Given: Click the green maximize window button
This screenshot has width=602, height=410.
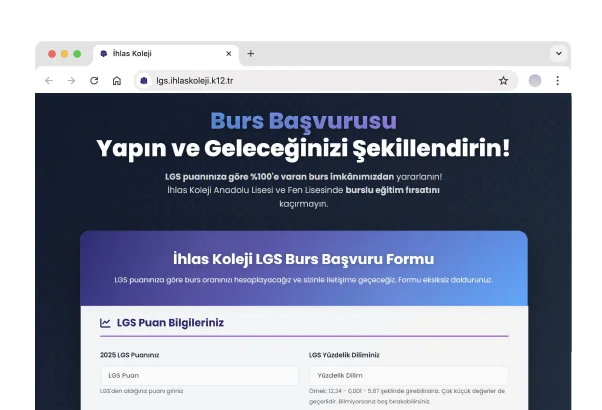Looking at the screenshot, I should coord(77,54).
